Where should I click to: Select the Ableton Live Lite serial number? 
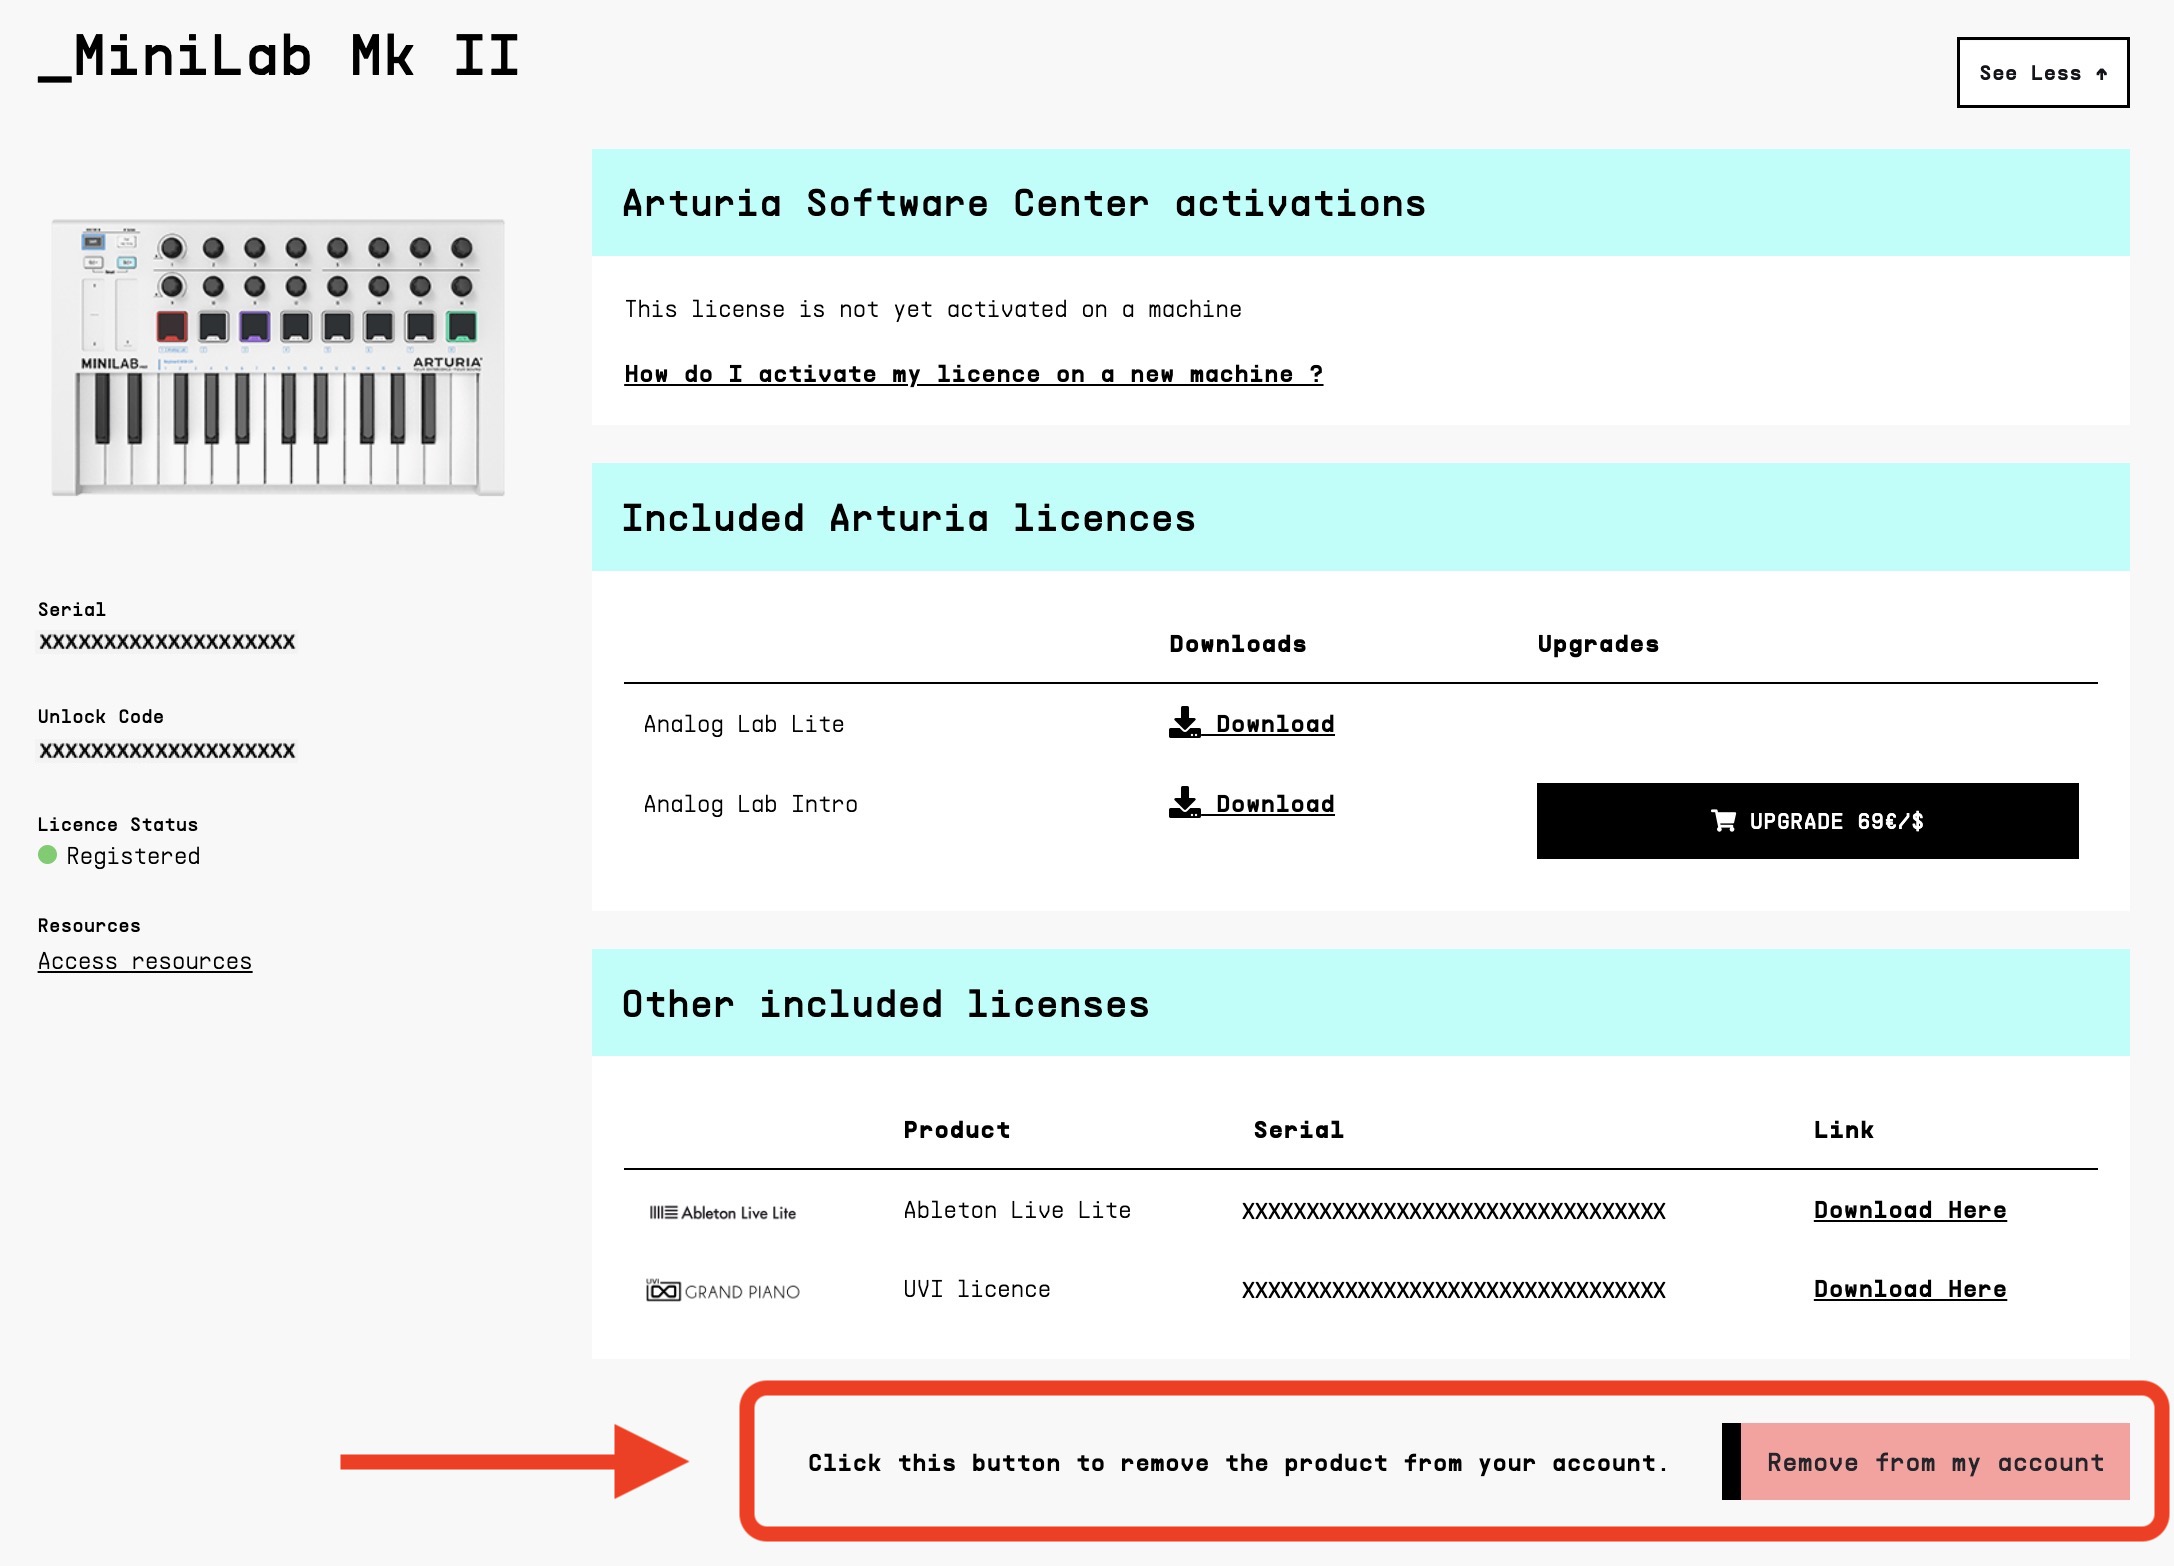coord(1453,1211)
